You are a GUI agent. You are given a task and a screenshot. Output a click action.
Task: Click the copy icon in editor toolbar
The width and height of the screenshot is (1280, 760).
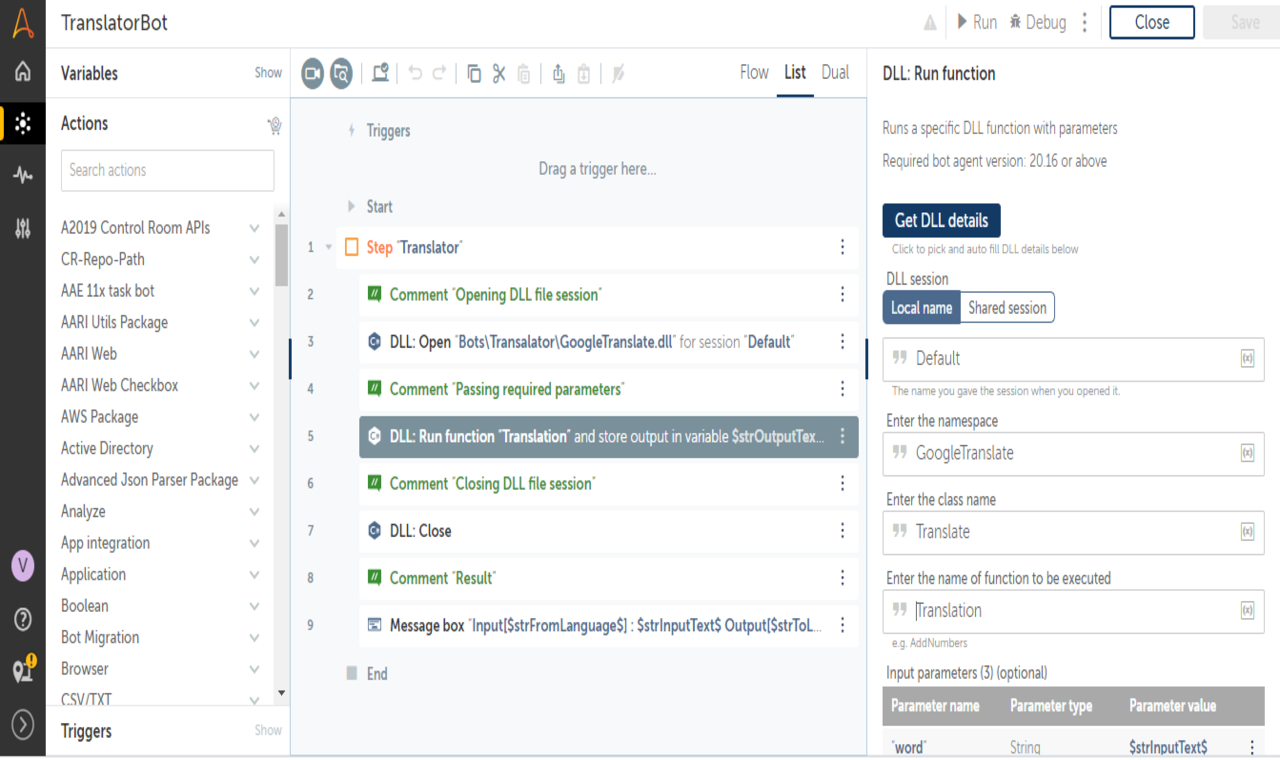(474, 73)
